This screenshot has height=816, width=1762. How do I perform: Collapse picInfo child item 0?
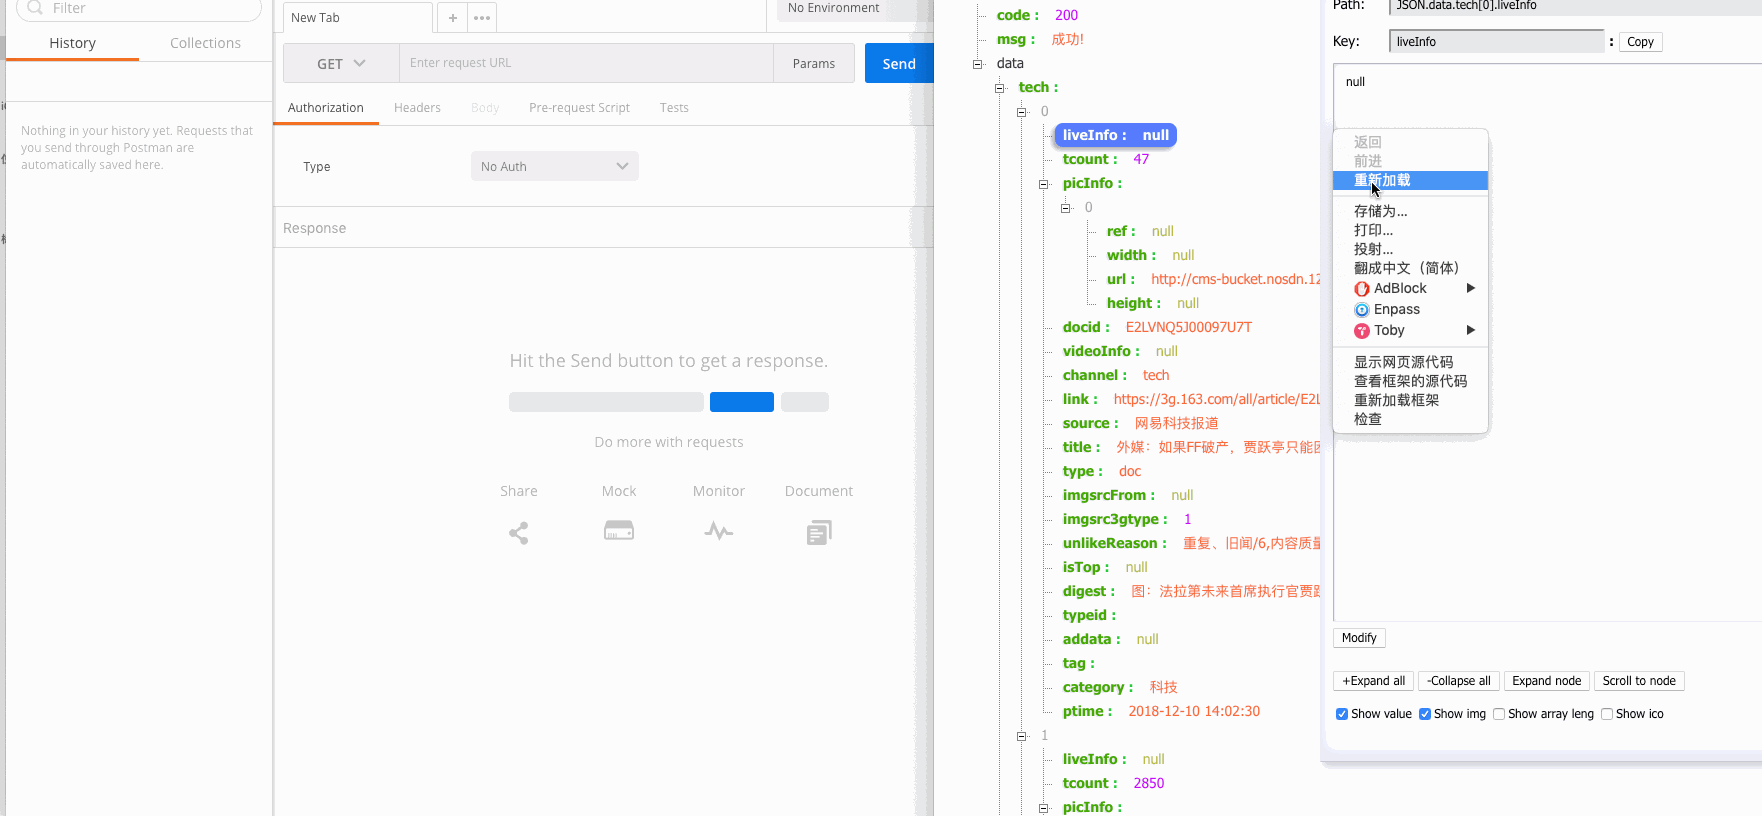tap(1066, 208)
